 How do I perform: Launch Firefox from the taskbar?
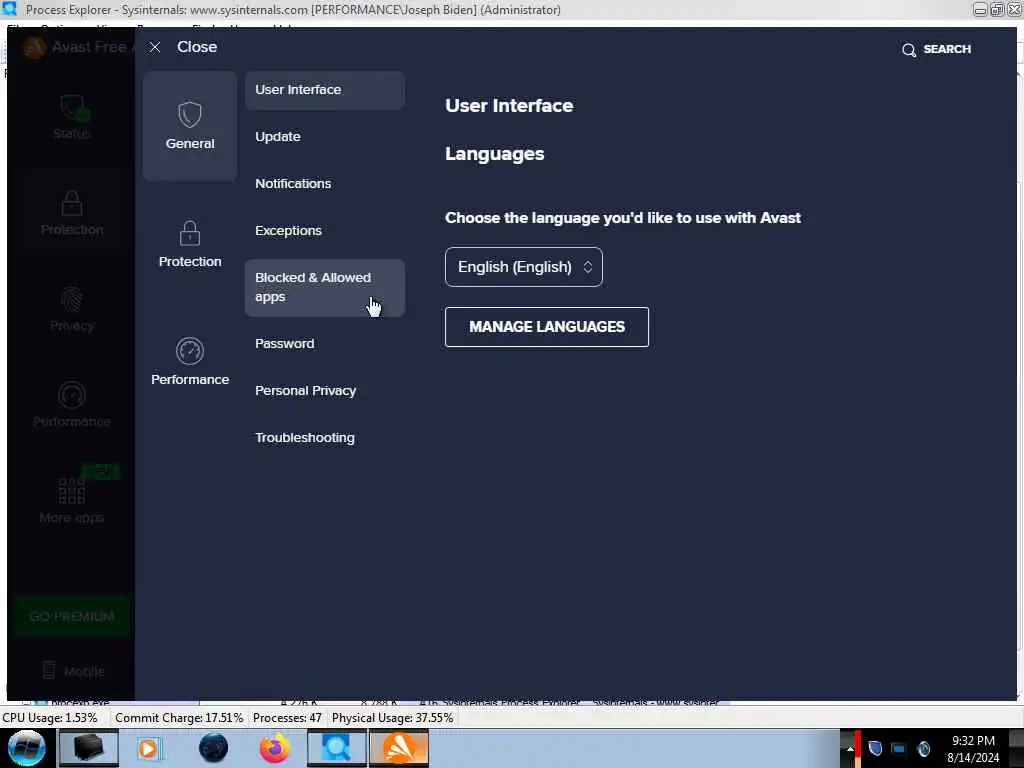[x=274, y=748]
